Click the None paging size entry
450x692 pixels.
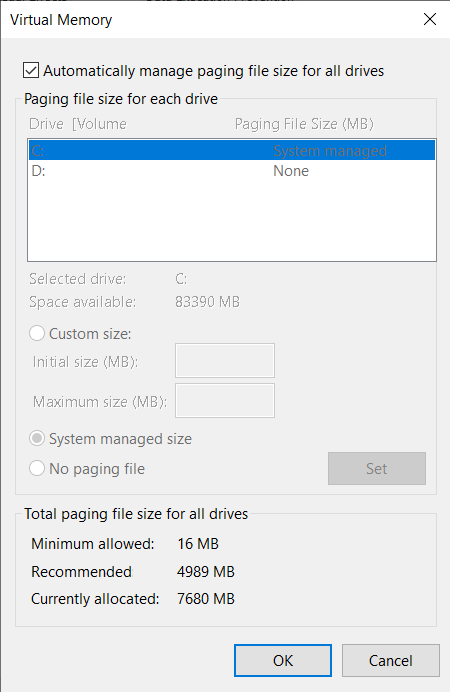291,171
